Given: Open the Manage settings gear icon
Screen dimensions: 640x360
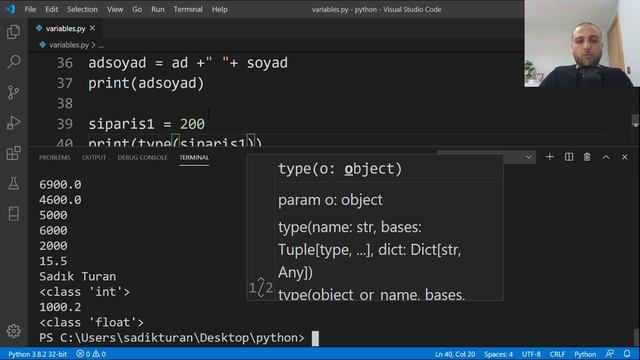Looking at the screenshot, I should (x=13, y=331).
